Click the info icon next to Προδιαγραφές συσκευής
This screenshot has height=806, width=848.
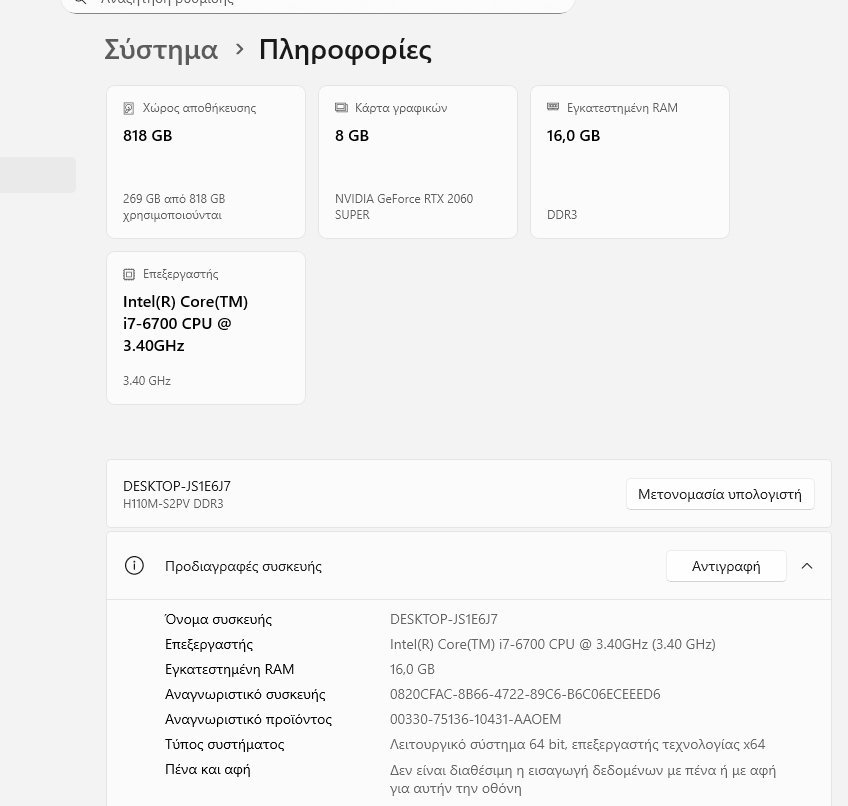pos(134,566)
